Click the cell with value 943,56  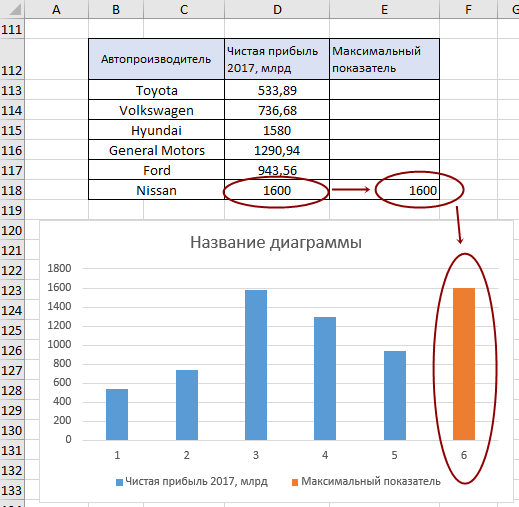pos(277,170)
